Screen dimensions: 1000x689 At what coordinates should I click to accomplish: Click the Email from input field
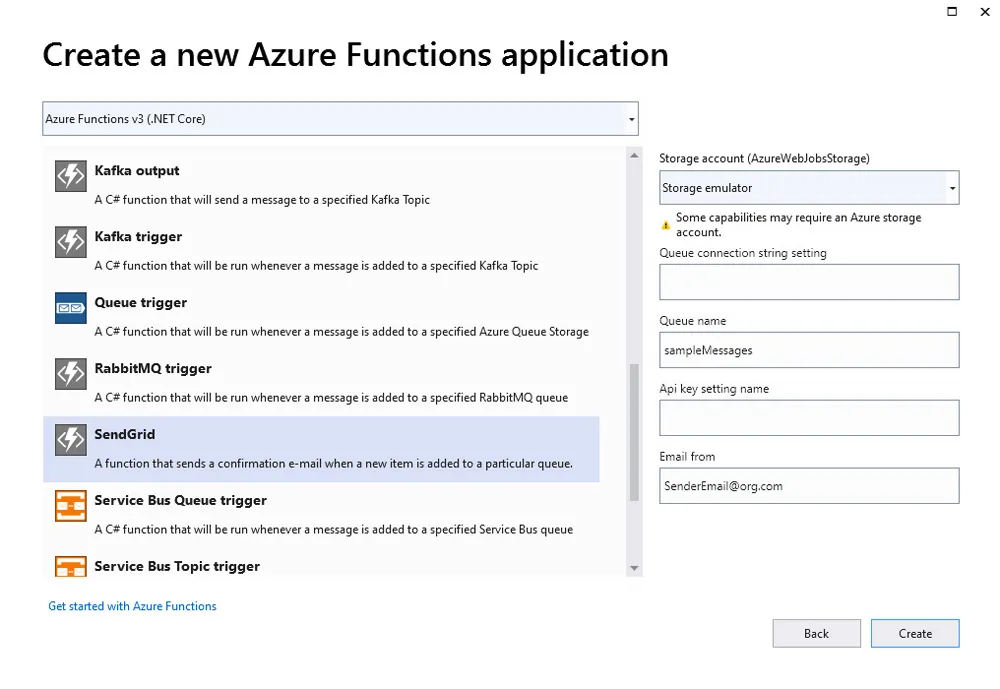click(x=809, y=485)
